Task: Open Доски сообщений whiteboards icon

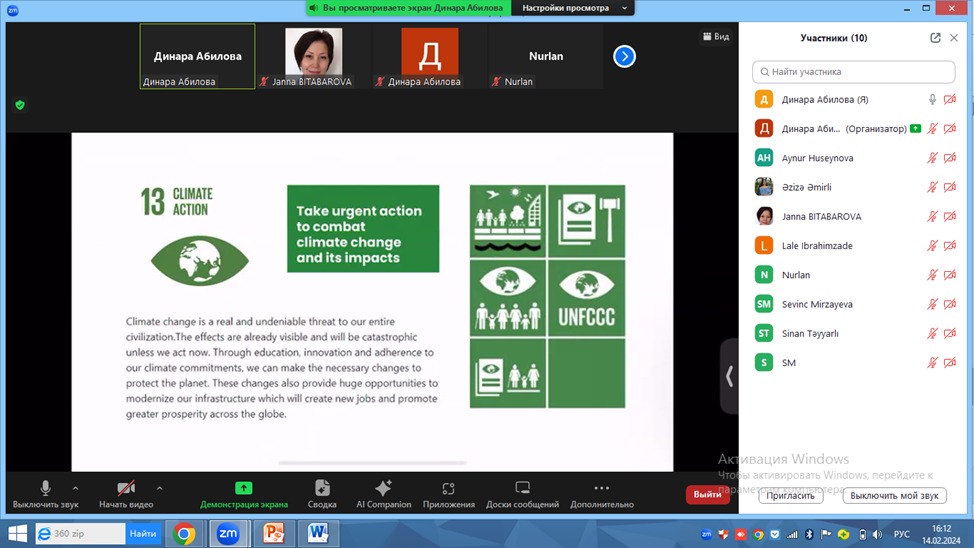Action: coord(522,488)
